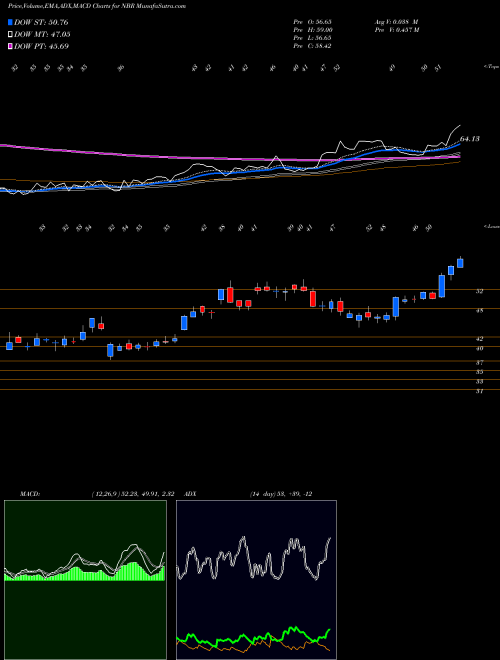Click the ADX panel label
The width and height of the screenshot is (500, 660).
[191, 494]
